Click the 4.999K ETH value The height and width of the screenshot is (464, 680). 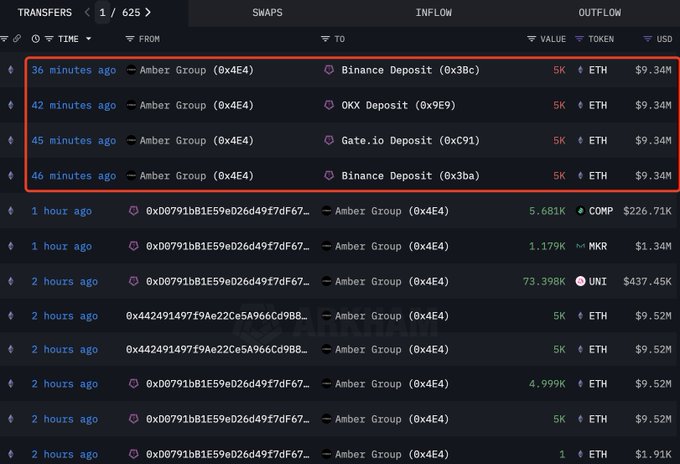547,384
